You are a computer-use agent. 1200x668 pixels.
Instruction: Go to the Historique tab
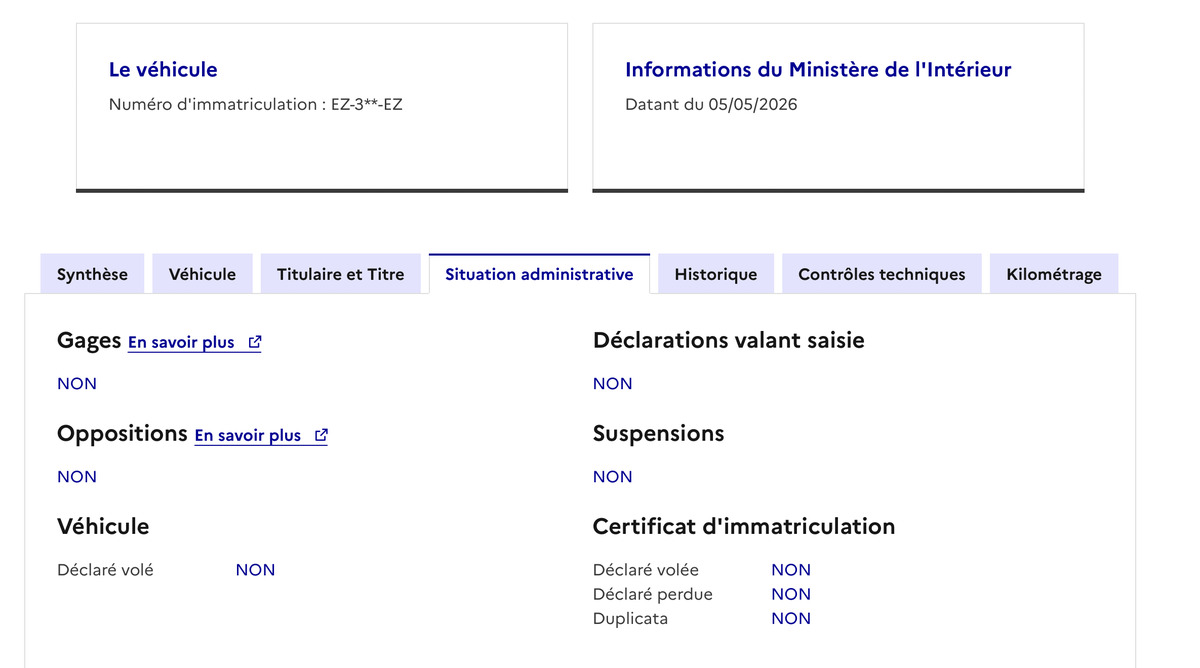[716, 274]
